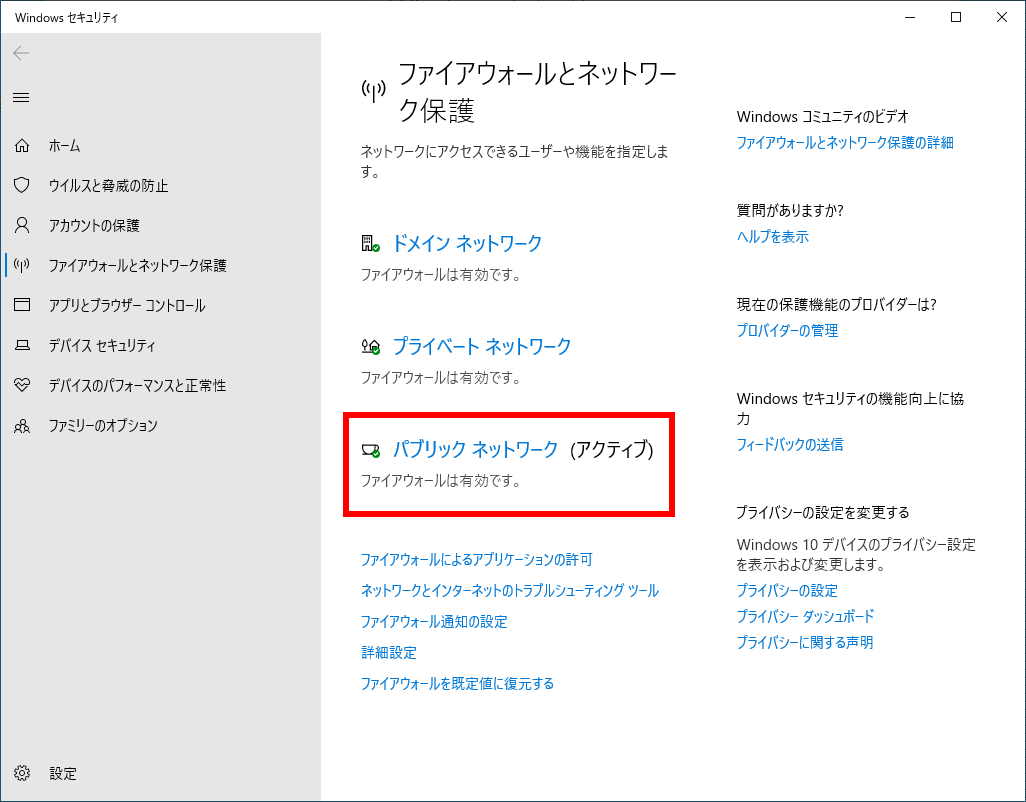Open プライバシー ダッシュボード link
This screenshot has height=802, width=1026.
click(805, 616)
